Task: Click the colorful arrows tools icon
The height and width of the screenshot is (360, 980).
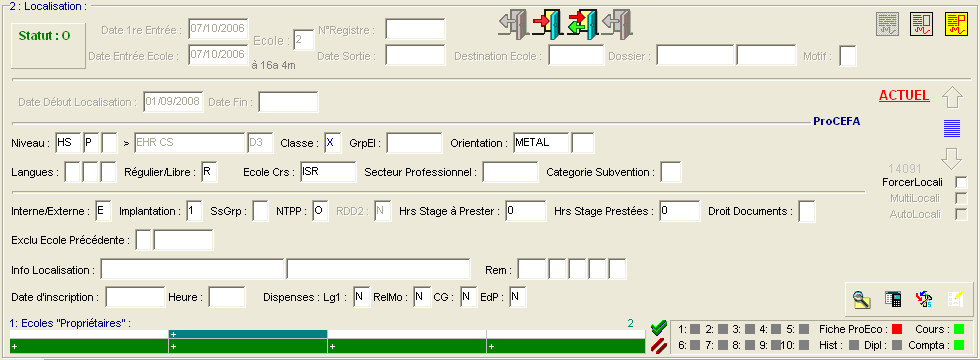Action: tap(924, 299)
